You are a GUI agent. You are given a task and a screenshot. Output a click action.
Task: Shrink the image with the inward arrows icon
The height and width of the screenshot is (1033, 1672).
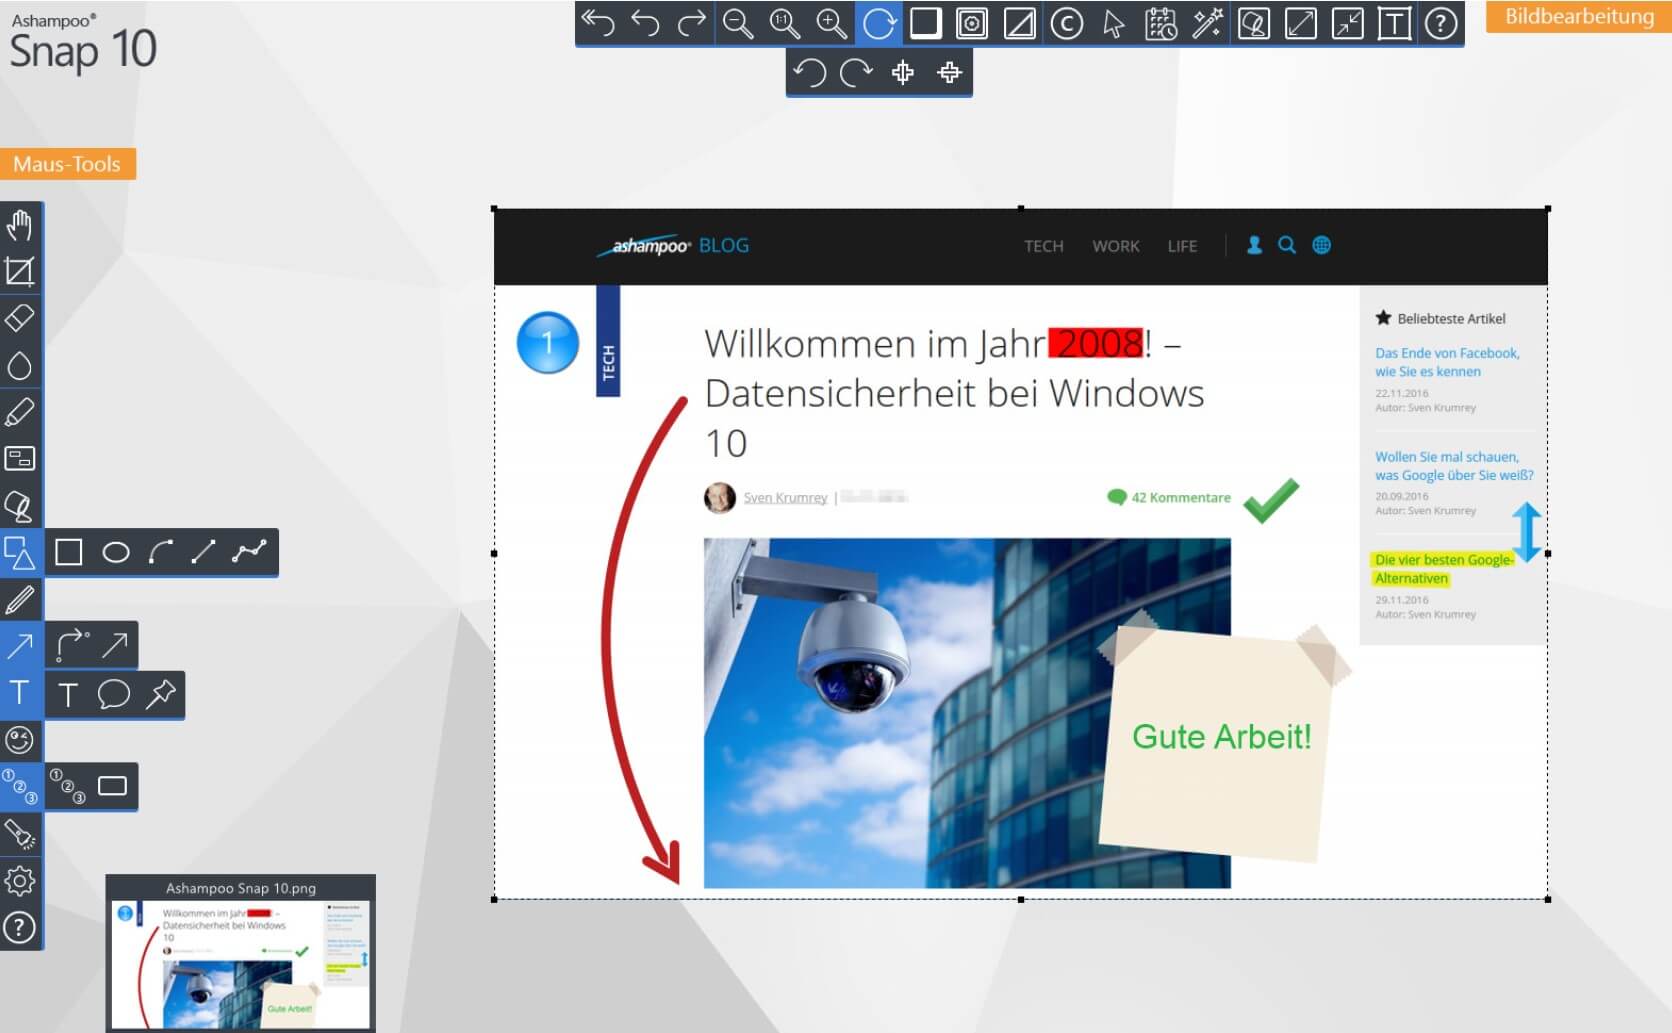pyautogui.click(x=1347, y=23)
